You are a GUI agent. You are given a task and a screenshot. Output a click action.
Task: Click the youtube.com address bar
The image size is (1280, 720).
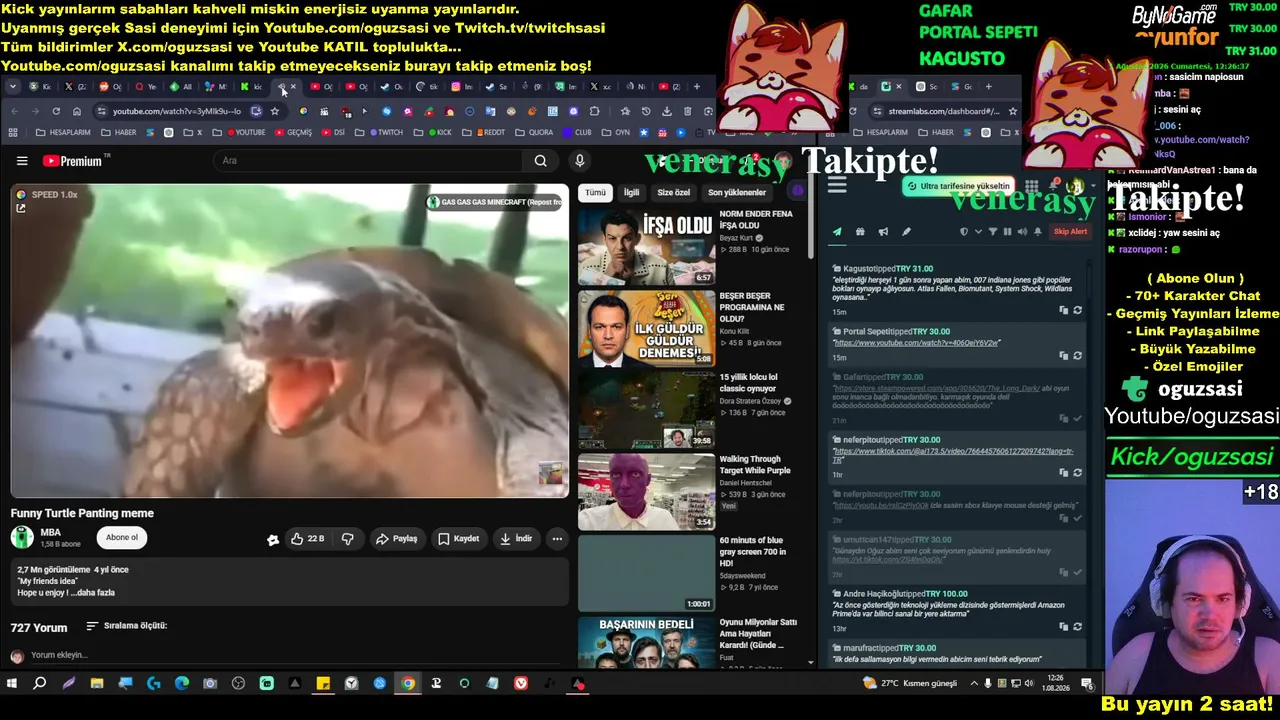coord(175,111)
